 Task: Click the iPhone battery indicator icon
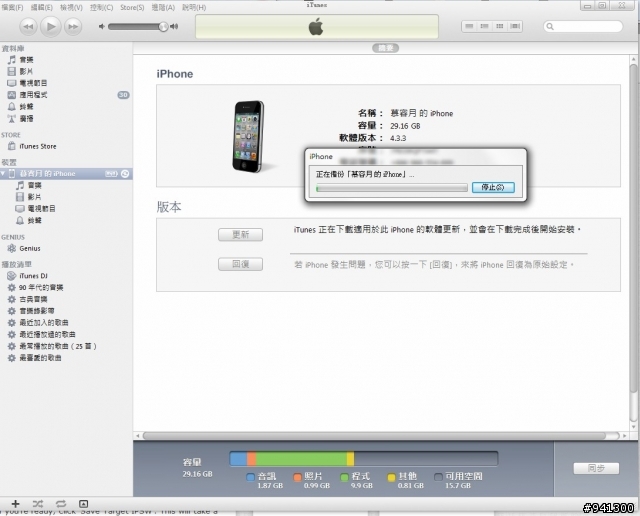[x=111, y=173]
